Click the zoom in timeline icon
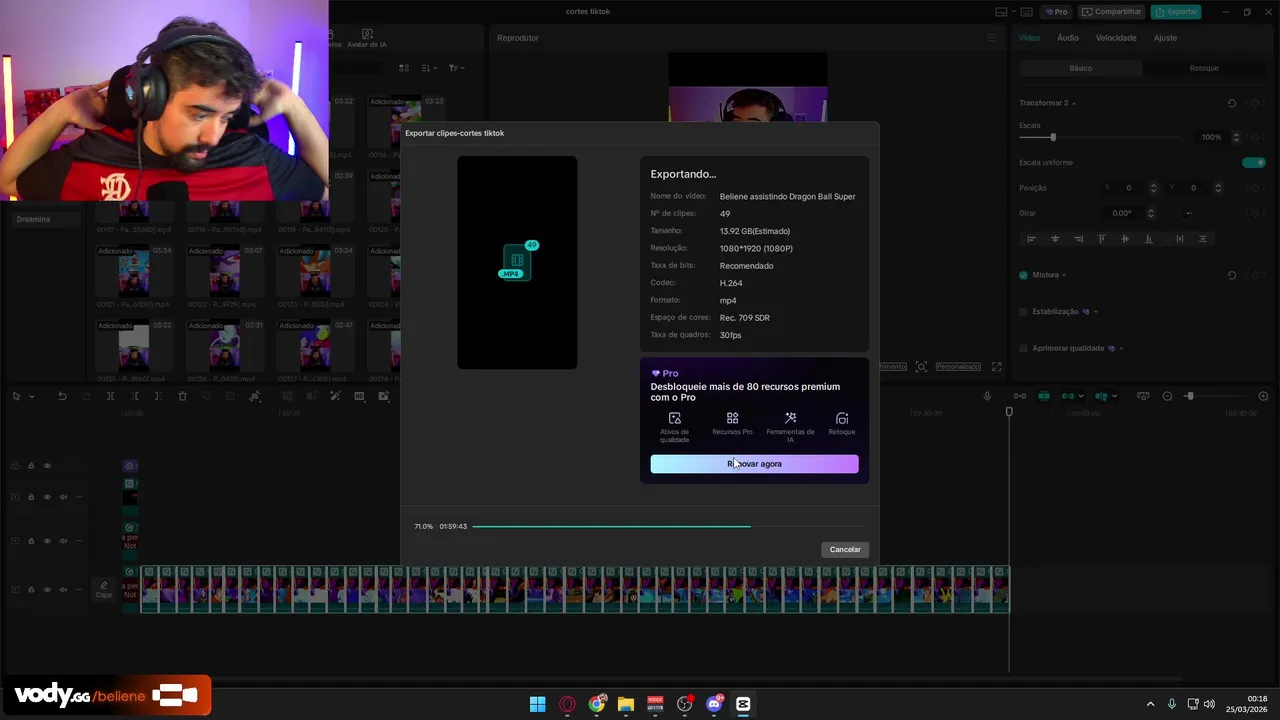 [1263, 396]
